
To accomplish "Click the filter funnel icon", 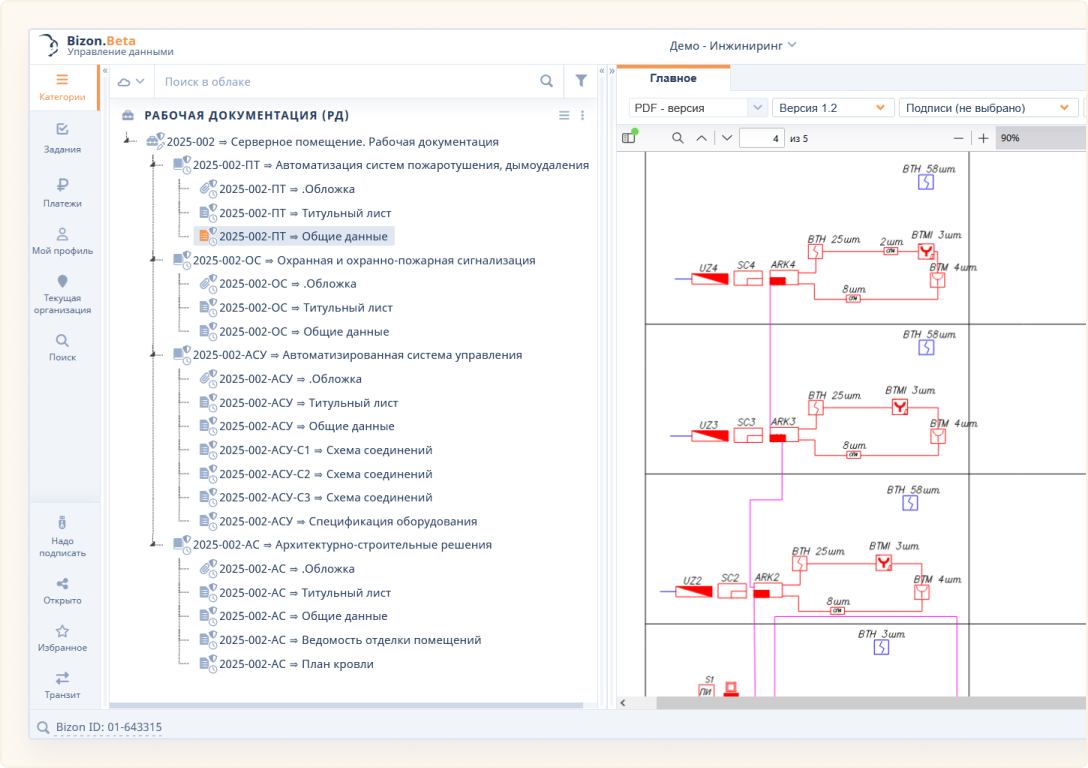I will pos(581,81).
